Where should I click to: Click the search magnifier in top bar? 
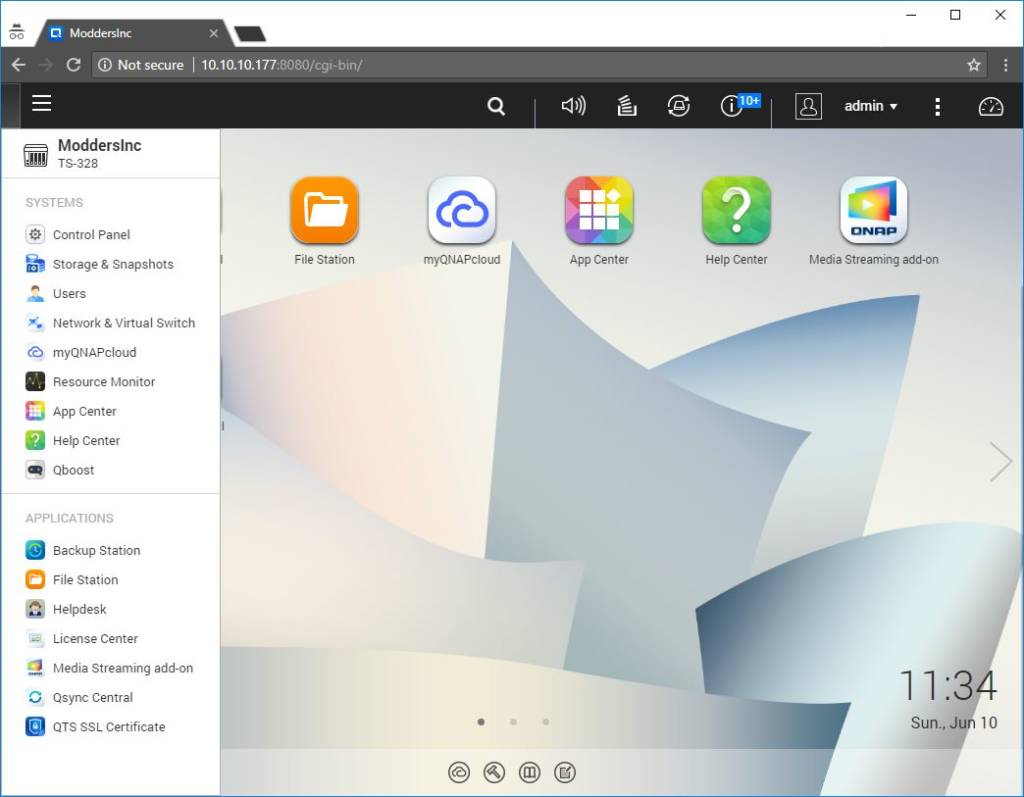pos(496,106)
